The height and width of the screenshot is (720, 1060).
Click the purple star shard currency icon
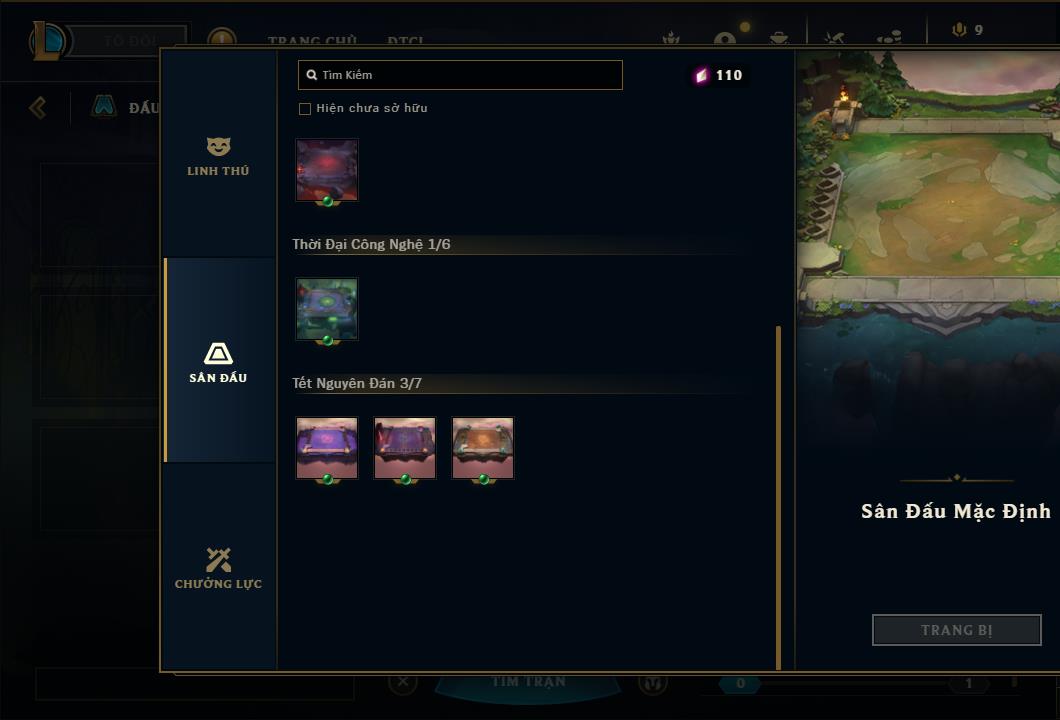702,75
